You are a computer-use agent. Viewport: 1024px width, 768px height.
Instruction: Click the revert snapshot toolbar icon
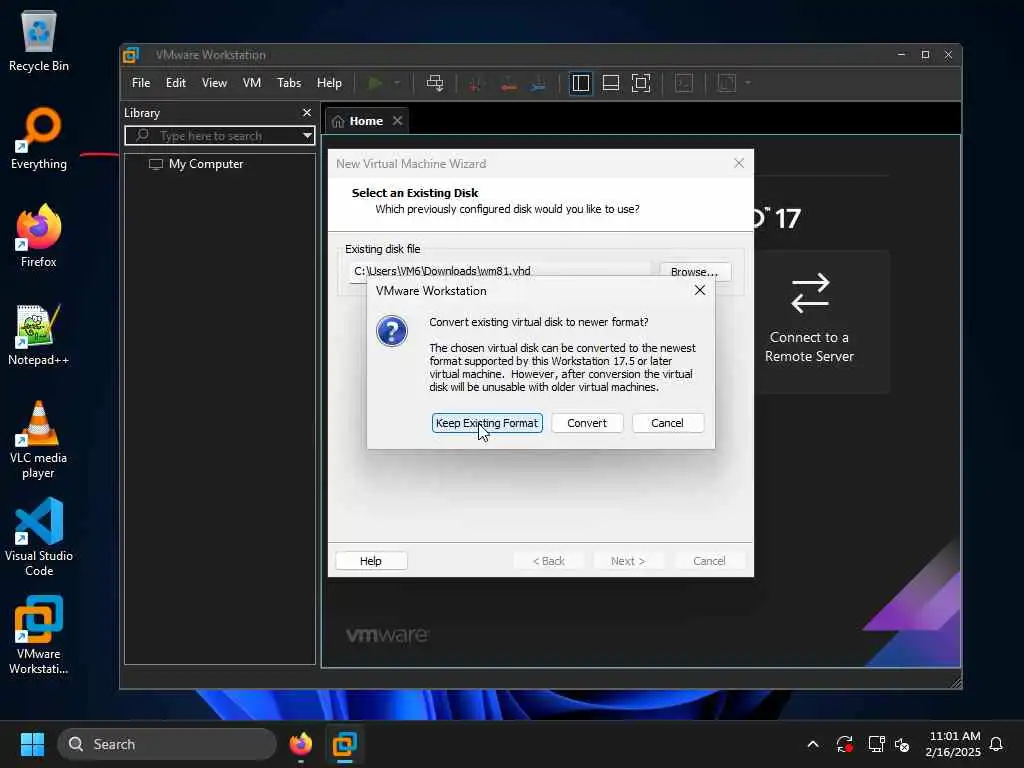[509, 84]
